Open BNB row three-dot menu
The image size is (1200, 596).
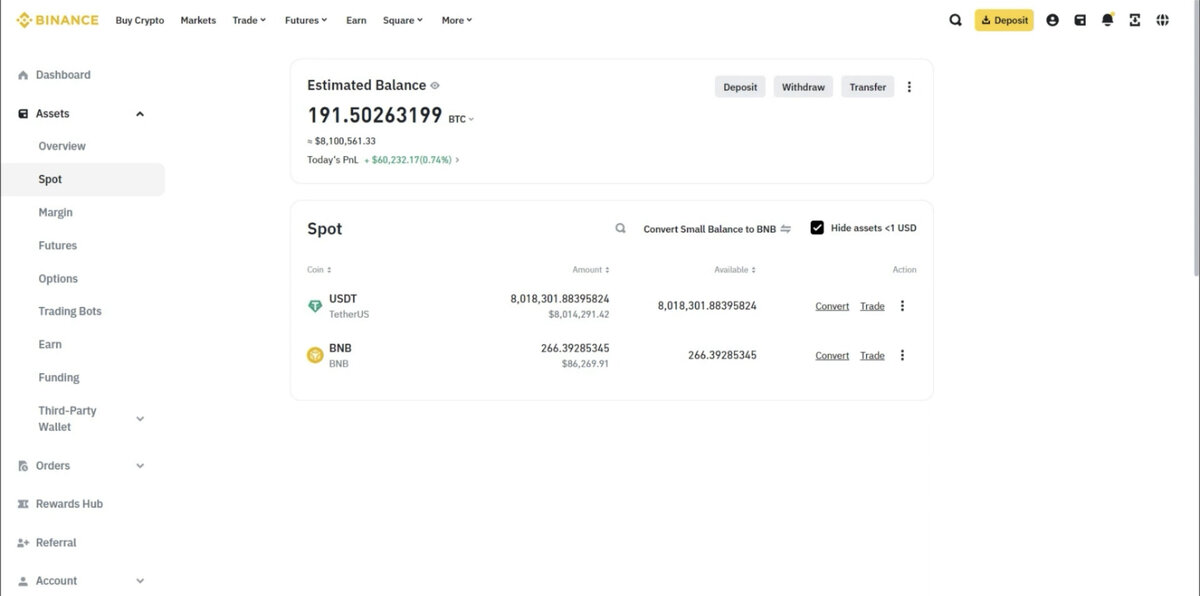coord(902,355)
